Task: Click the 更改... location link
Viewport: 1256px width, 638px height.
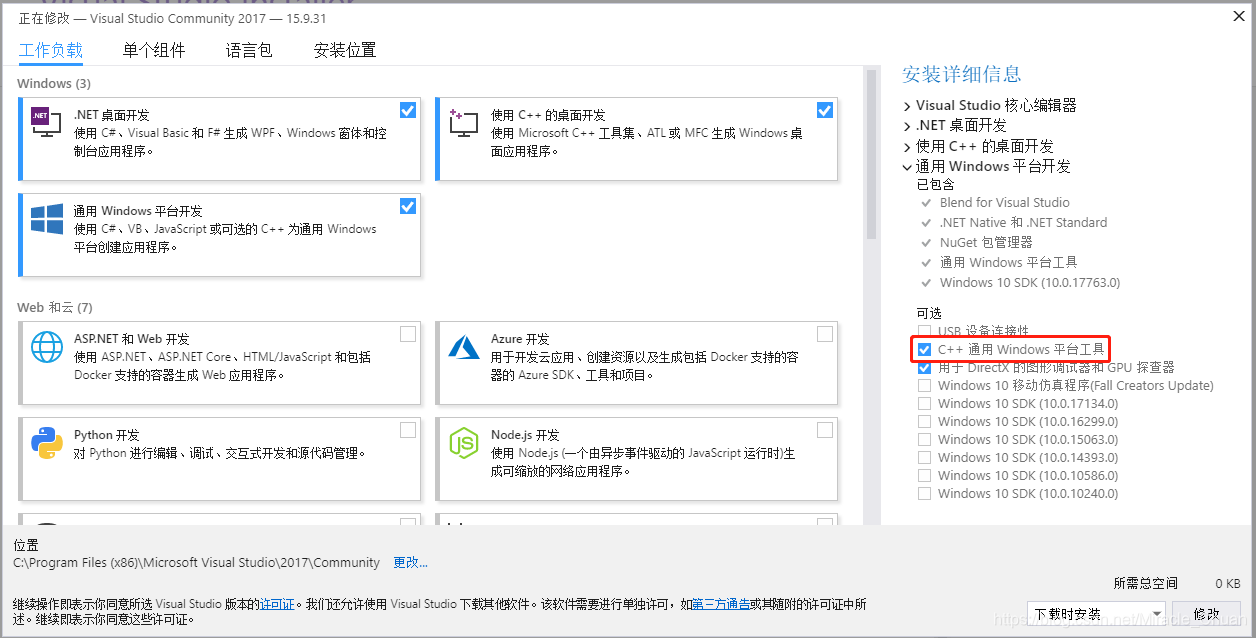Action: tap(410, 563)
